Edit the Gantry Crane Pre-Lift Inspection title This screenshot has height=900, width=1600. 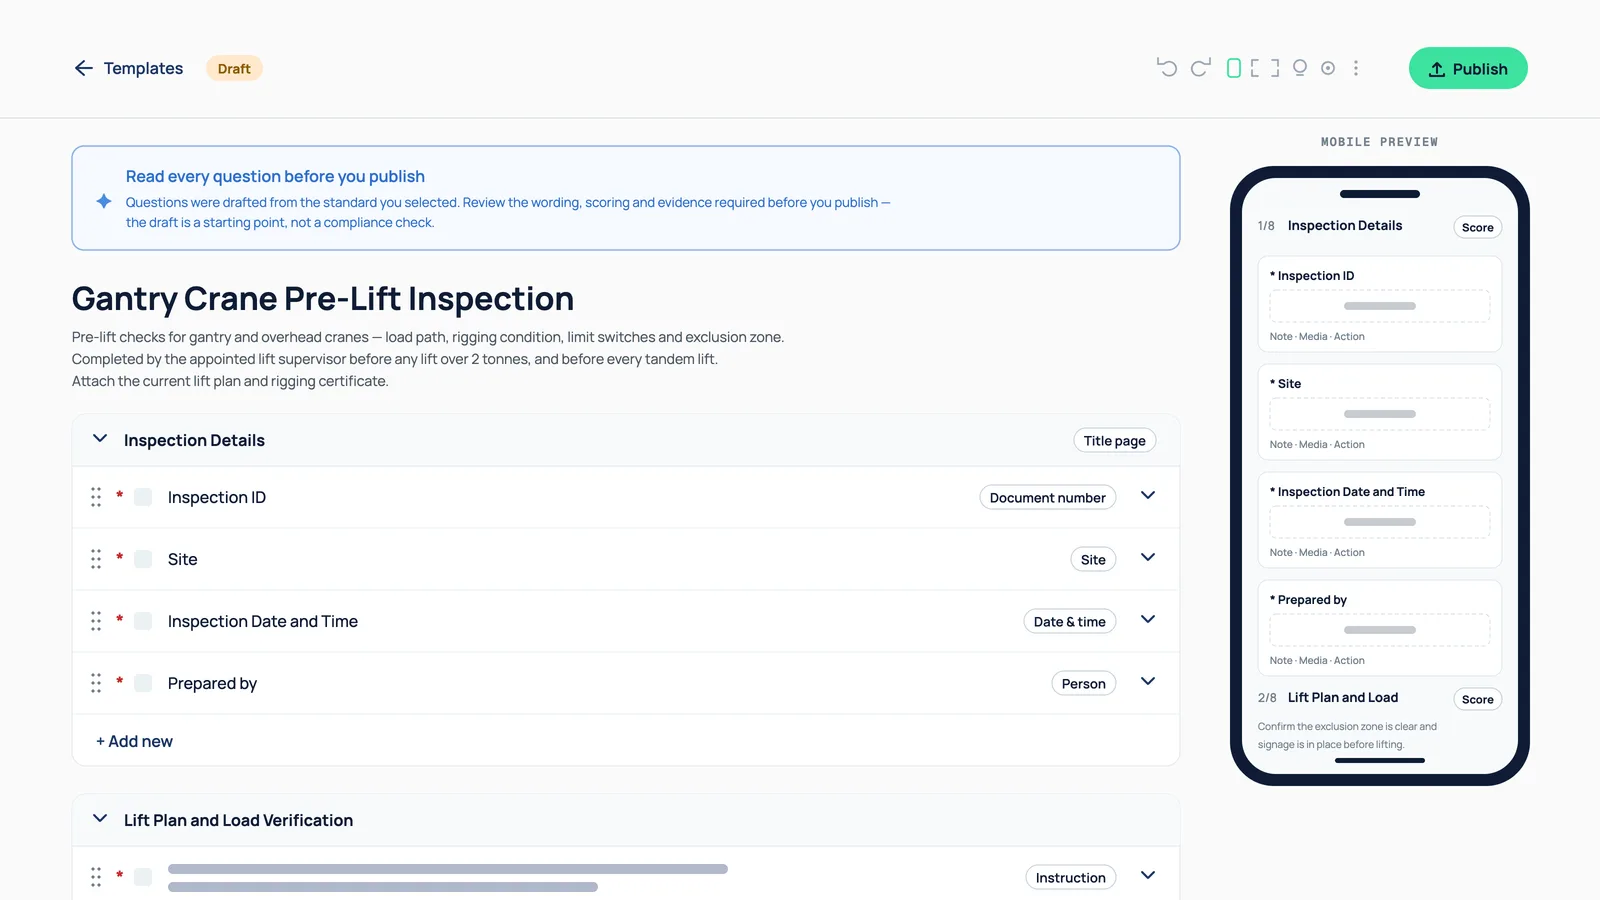pyautogui.click(x=323, y=298)
